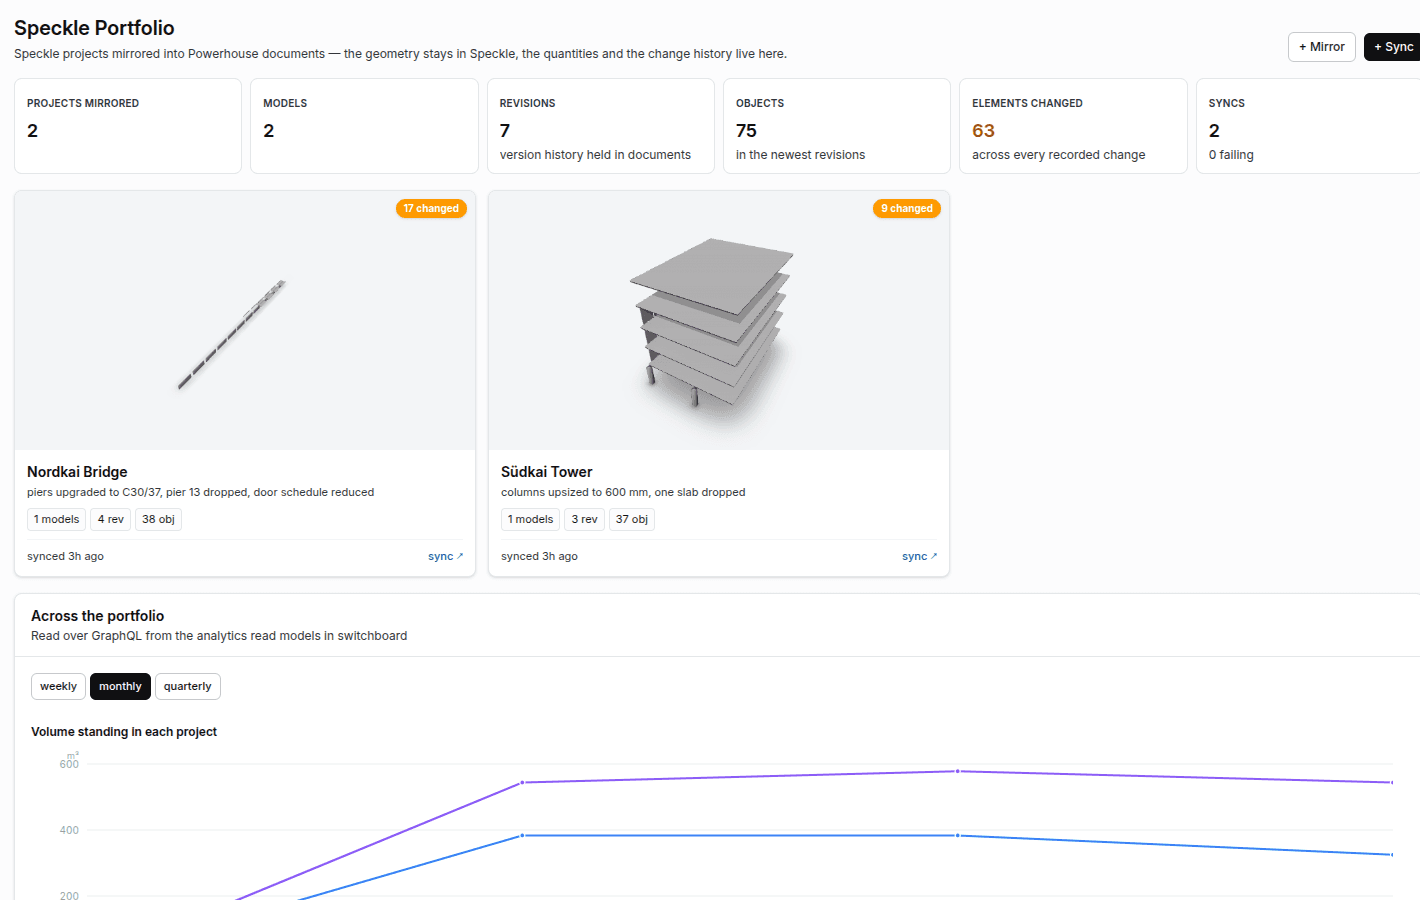Viewport: 1420px width, 900px height.
Task: Open the Nordkai Bridge 3D model thumbnail
Action: 245,320
